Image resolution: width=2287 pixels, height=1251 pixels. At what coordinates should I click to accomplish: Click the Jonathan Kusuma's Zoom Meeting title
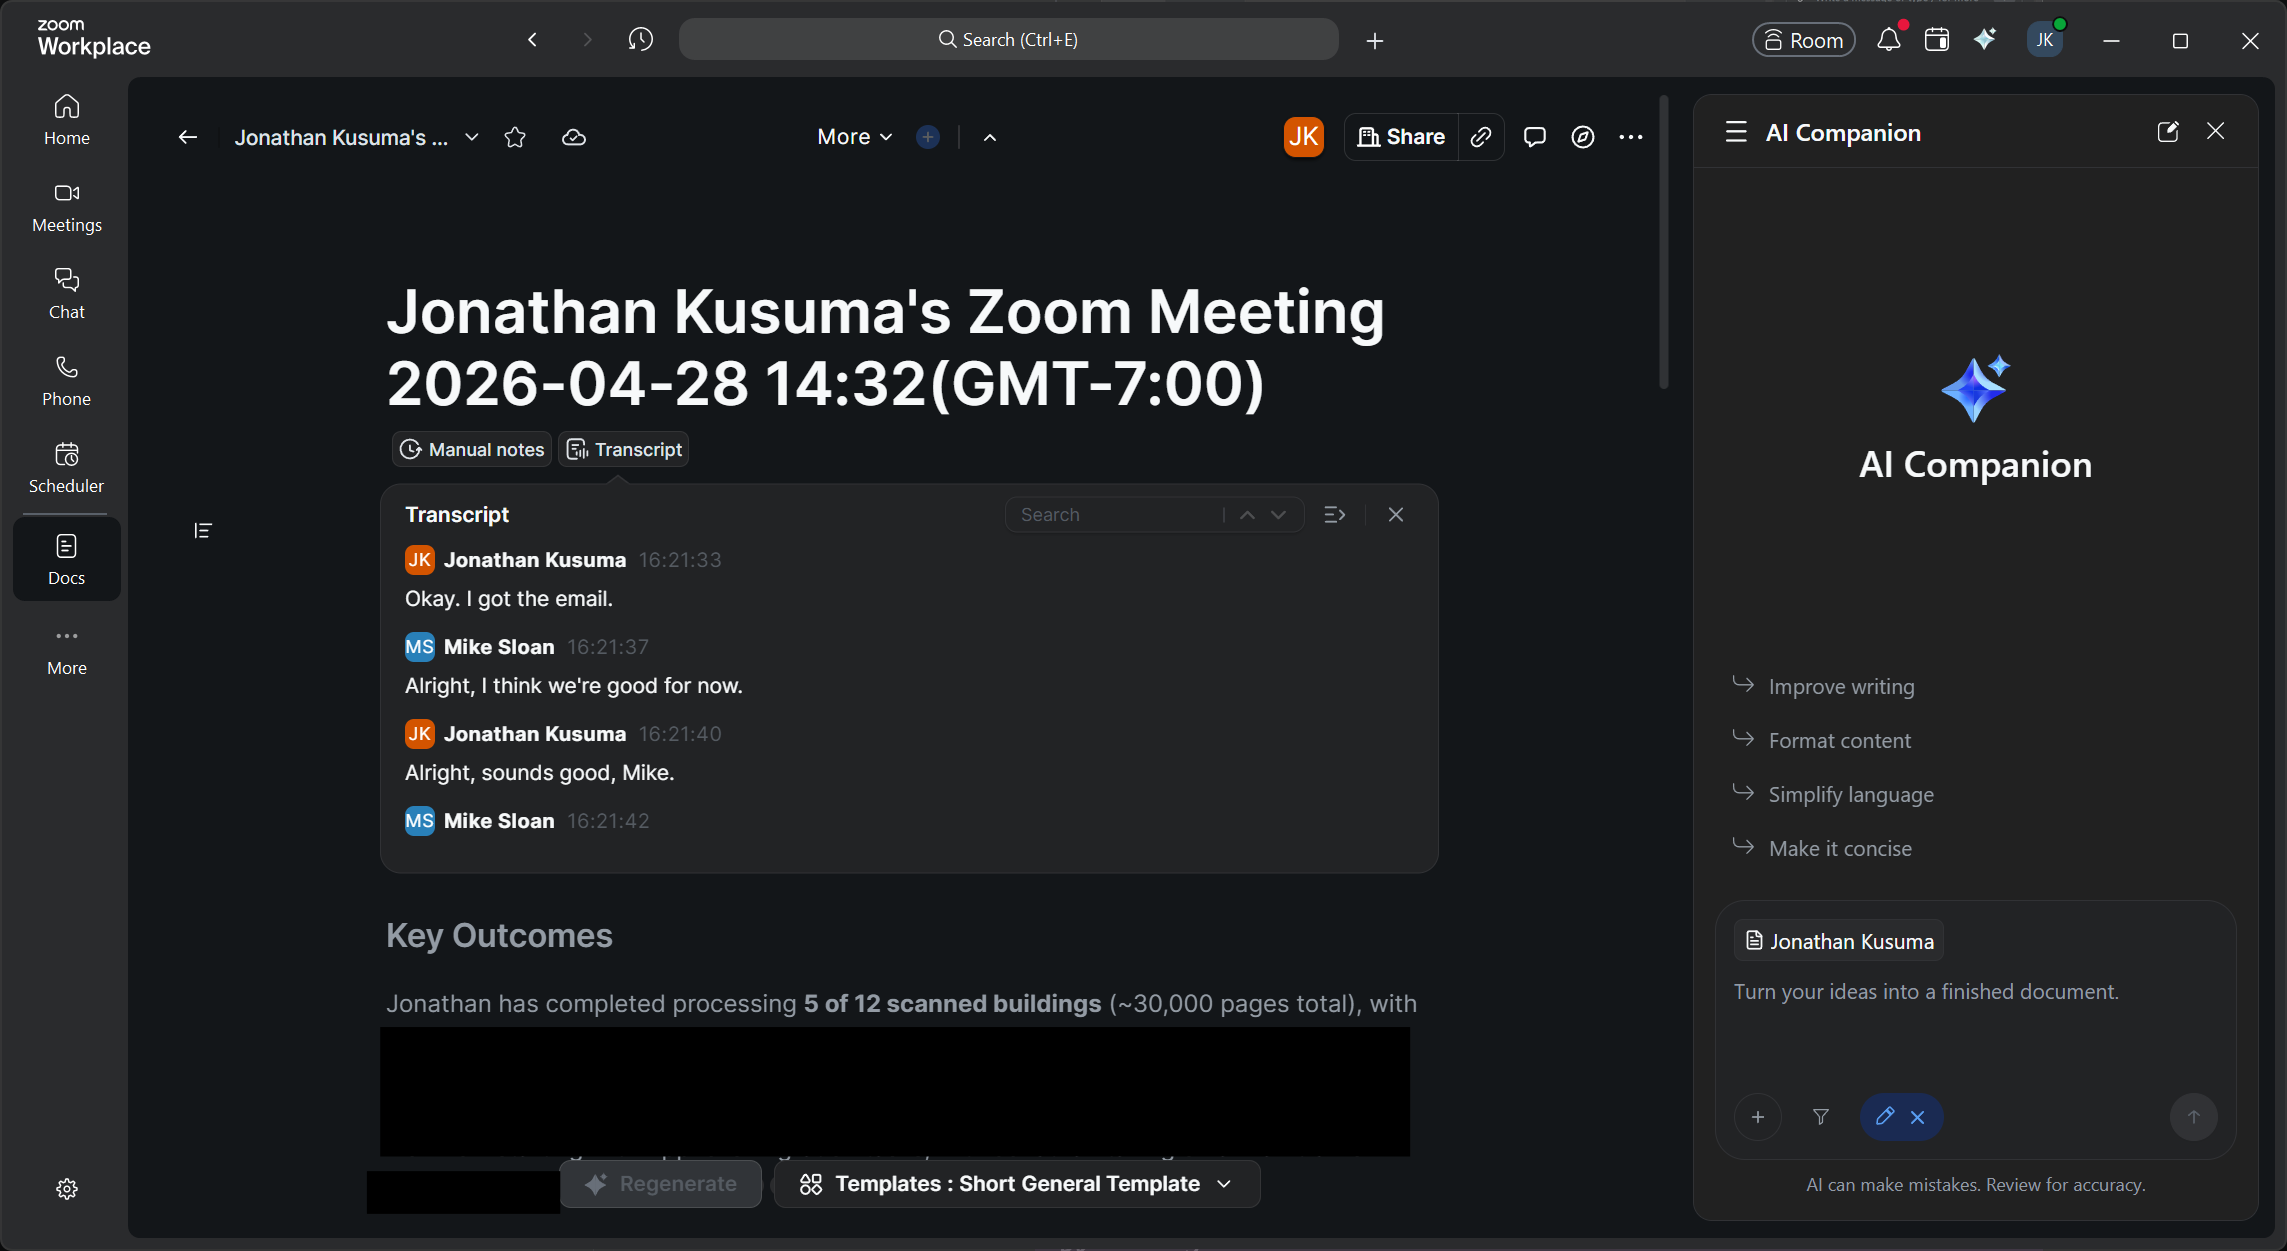coord(886,347)
